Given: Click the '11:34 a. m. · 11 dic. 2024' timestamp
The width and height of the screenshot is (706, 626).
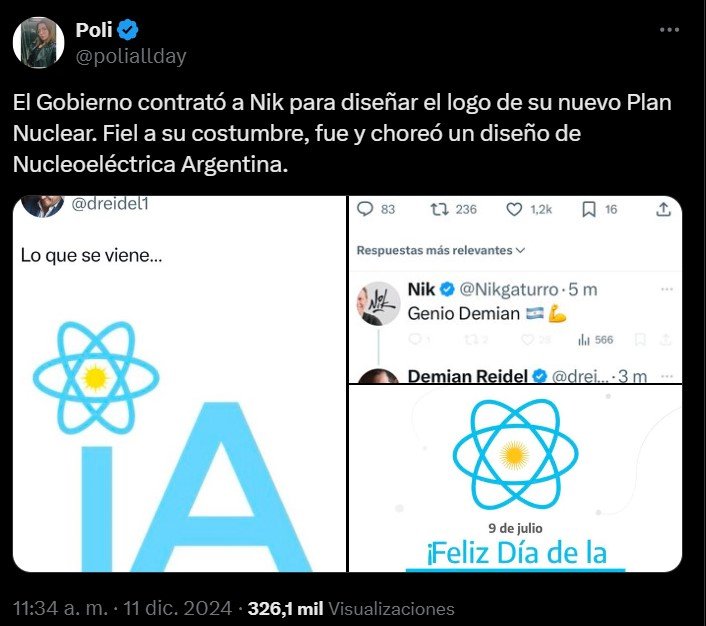Looking at the screenshot, I should click(x=125, y=608).
